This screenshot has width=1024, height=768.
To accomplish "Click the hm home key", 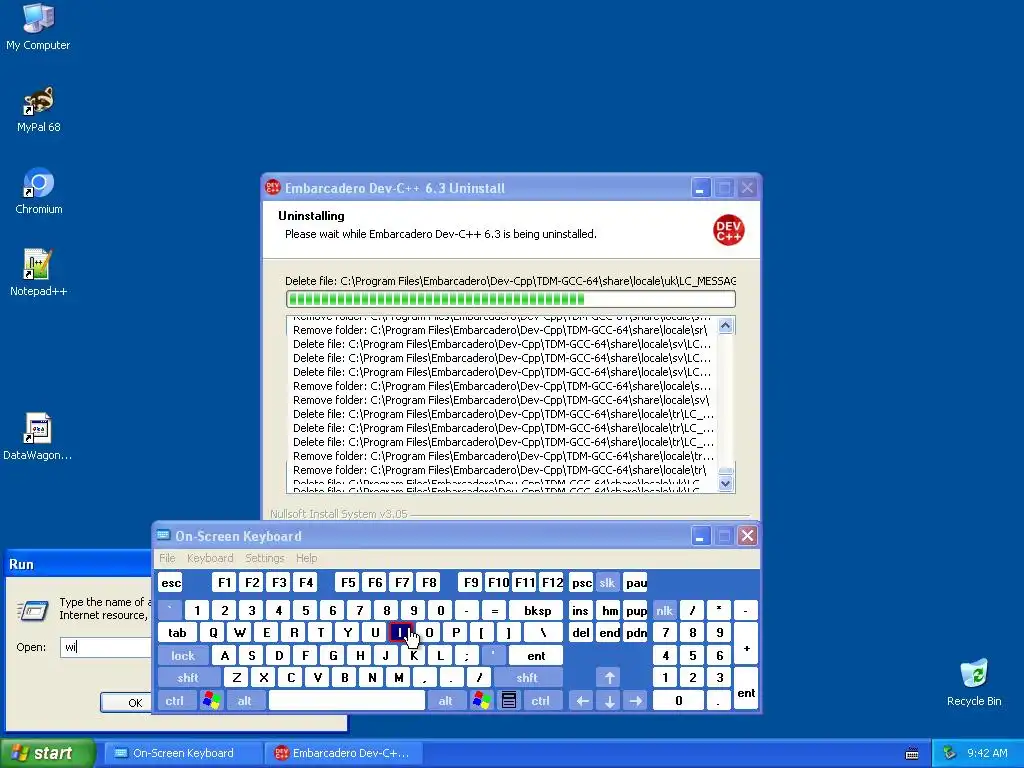I will click(609, 611).
